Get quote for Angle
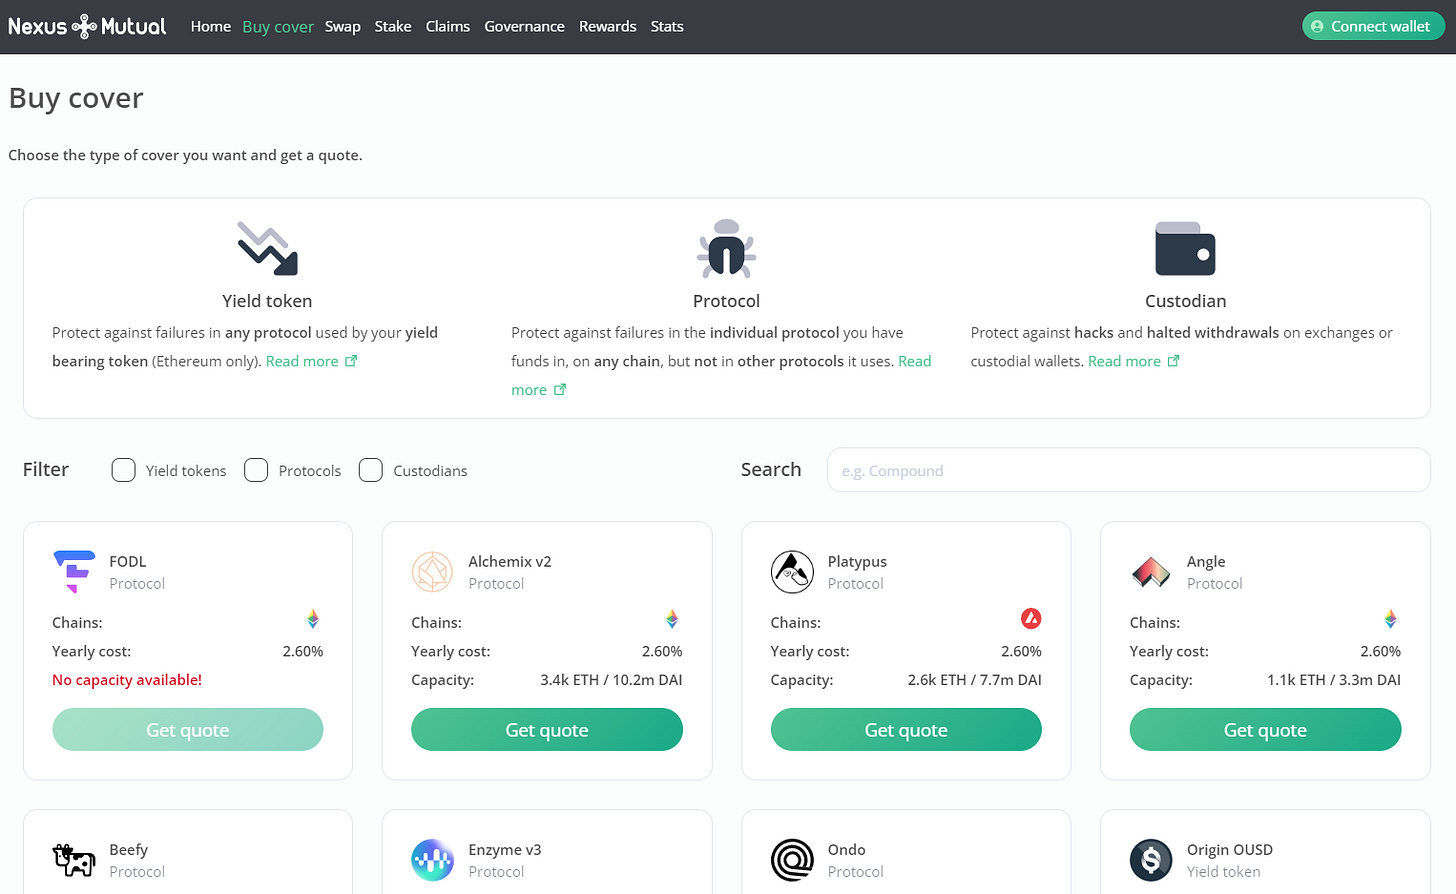Screen dimensions: 1456x894 [x=1265, y=730]
